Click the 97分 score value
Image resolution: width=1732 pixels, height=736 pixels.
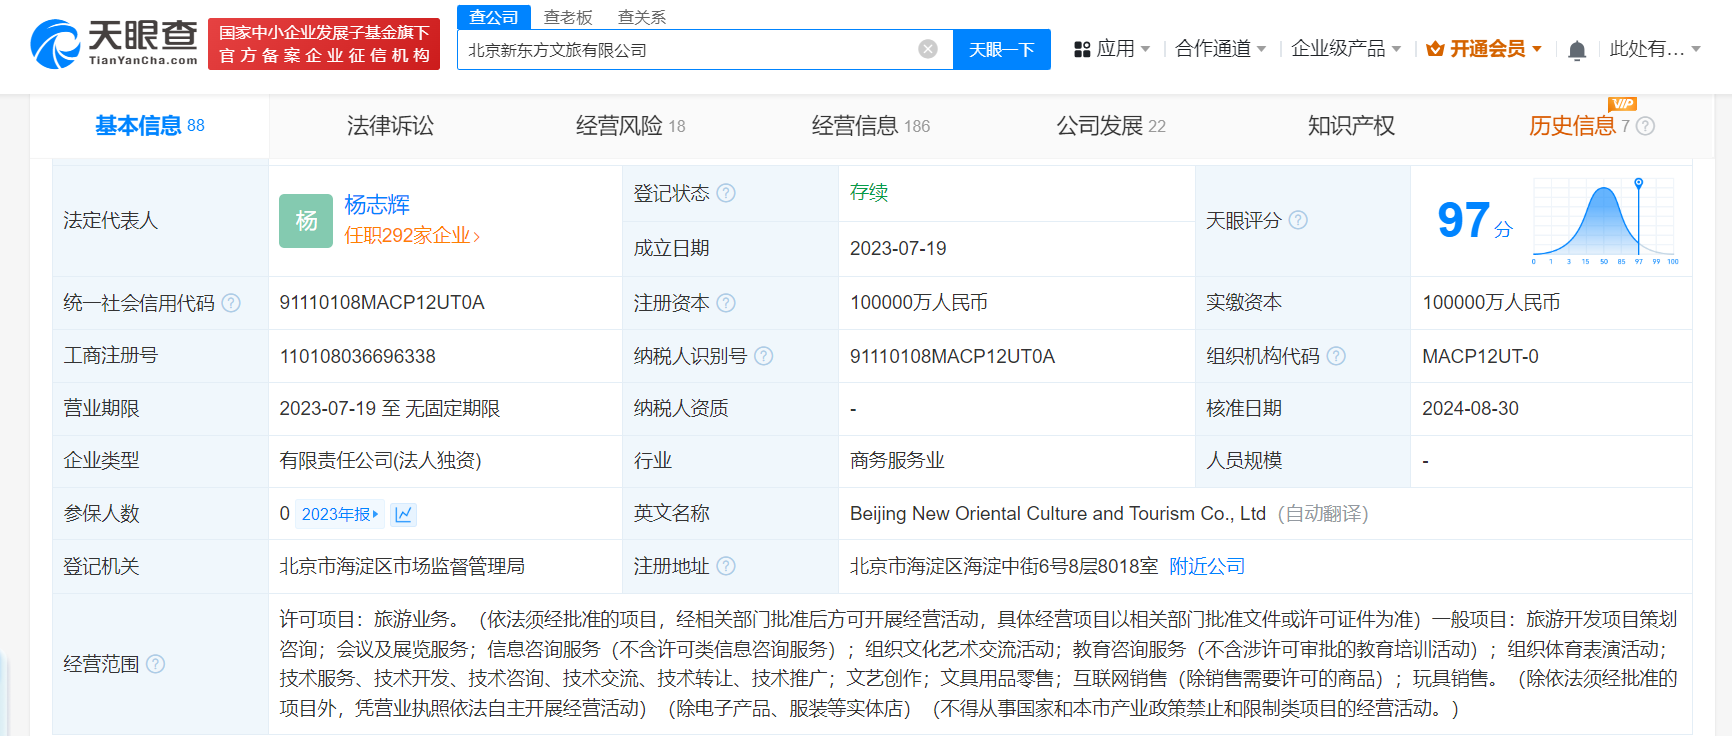tap(1474, 220)
